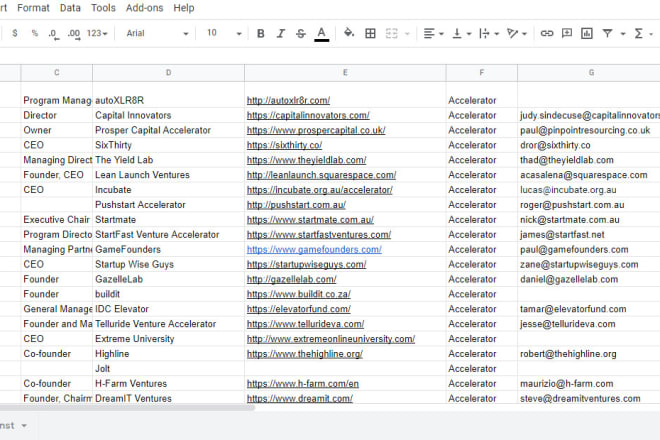Format the selection as percent

35,33
